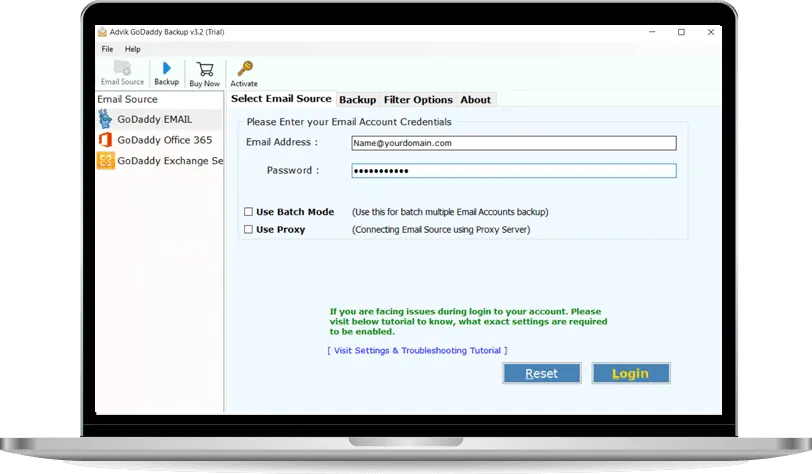The height and width of the screenshot is (474, 812).
Task: Open Buy Now shopping cart icon
Action: click(205, 69)
